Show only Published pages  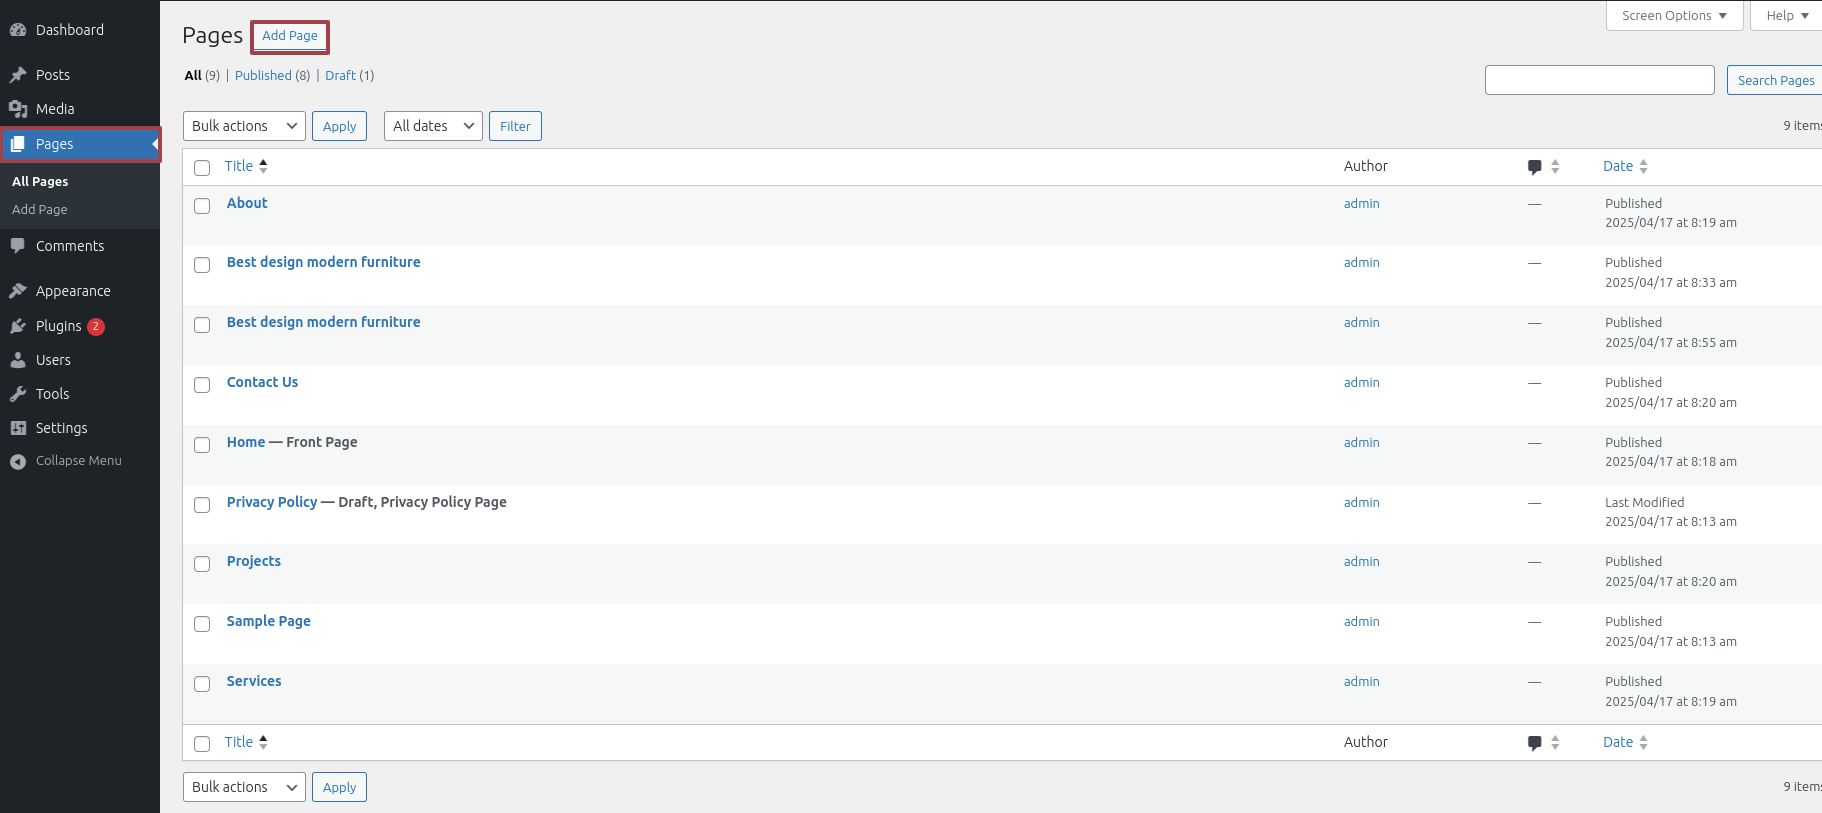pyautogui.click(x=263, y=75)
